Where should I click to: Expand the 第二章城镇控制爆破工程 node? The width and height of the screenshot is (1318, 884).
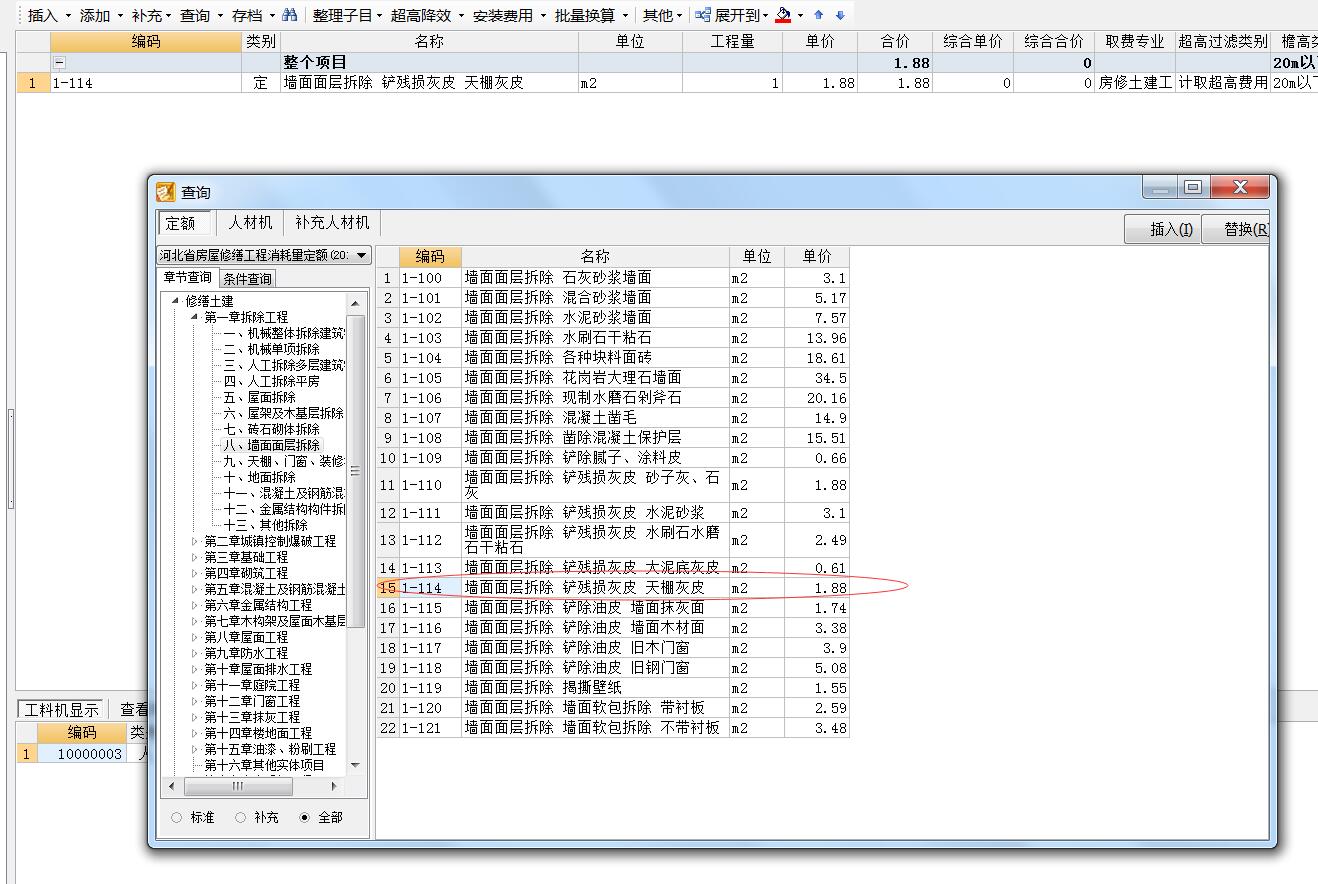coord(195,541)
